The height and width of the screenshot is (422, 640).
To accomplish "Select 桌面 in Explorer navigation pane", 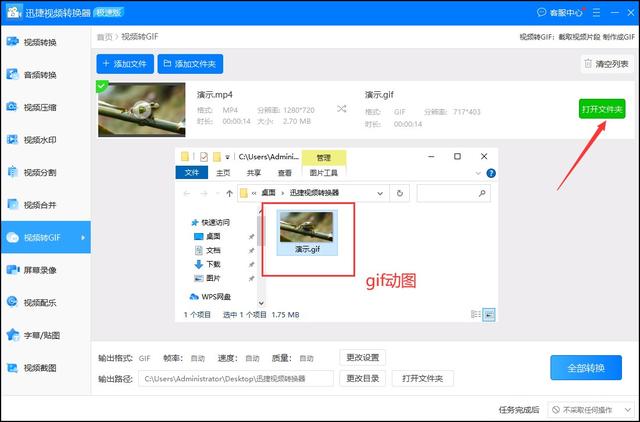I will (208, 236).
